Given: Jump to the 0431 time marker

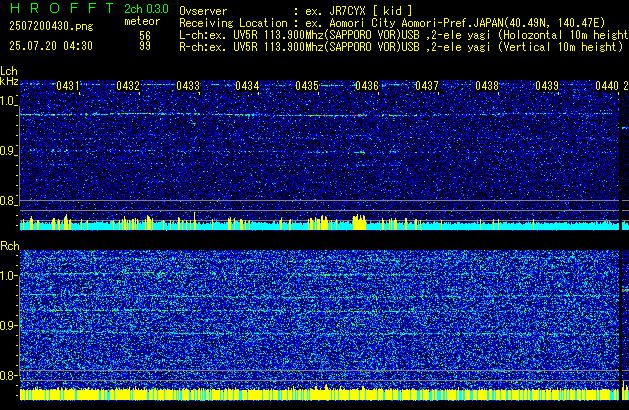Looking at the screenshot, I should tap(68, 86).
